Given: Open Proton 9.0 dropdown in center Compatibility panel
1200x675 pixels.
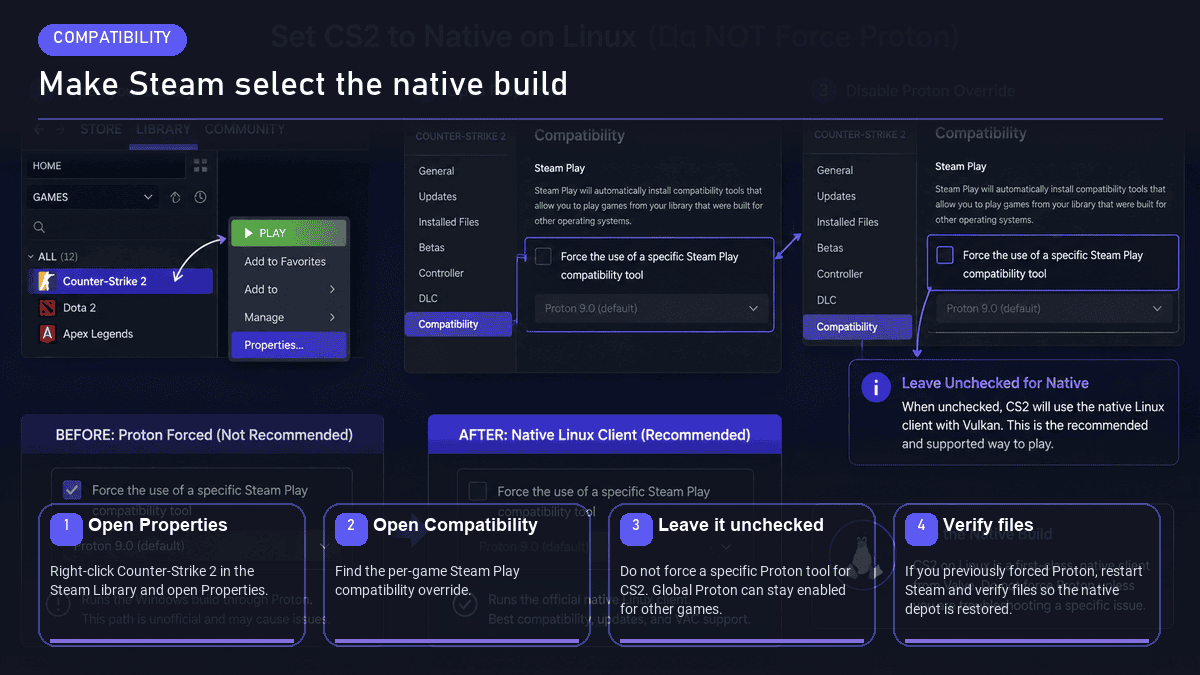Looking at the screenshot, I should click(652, 308).
